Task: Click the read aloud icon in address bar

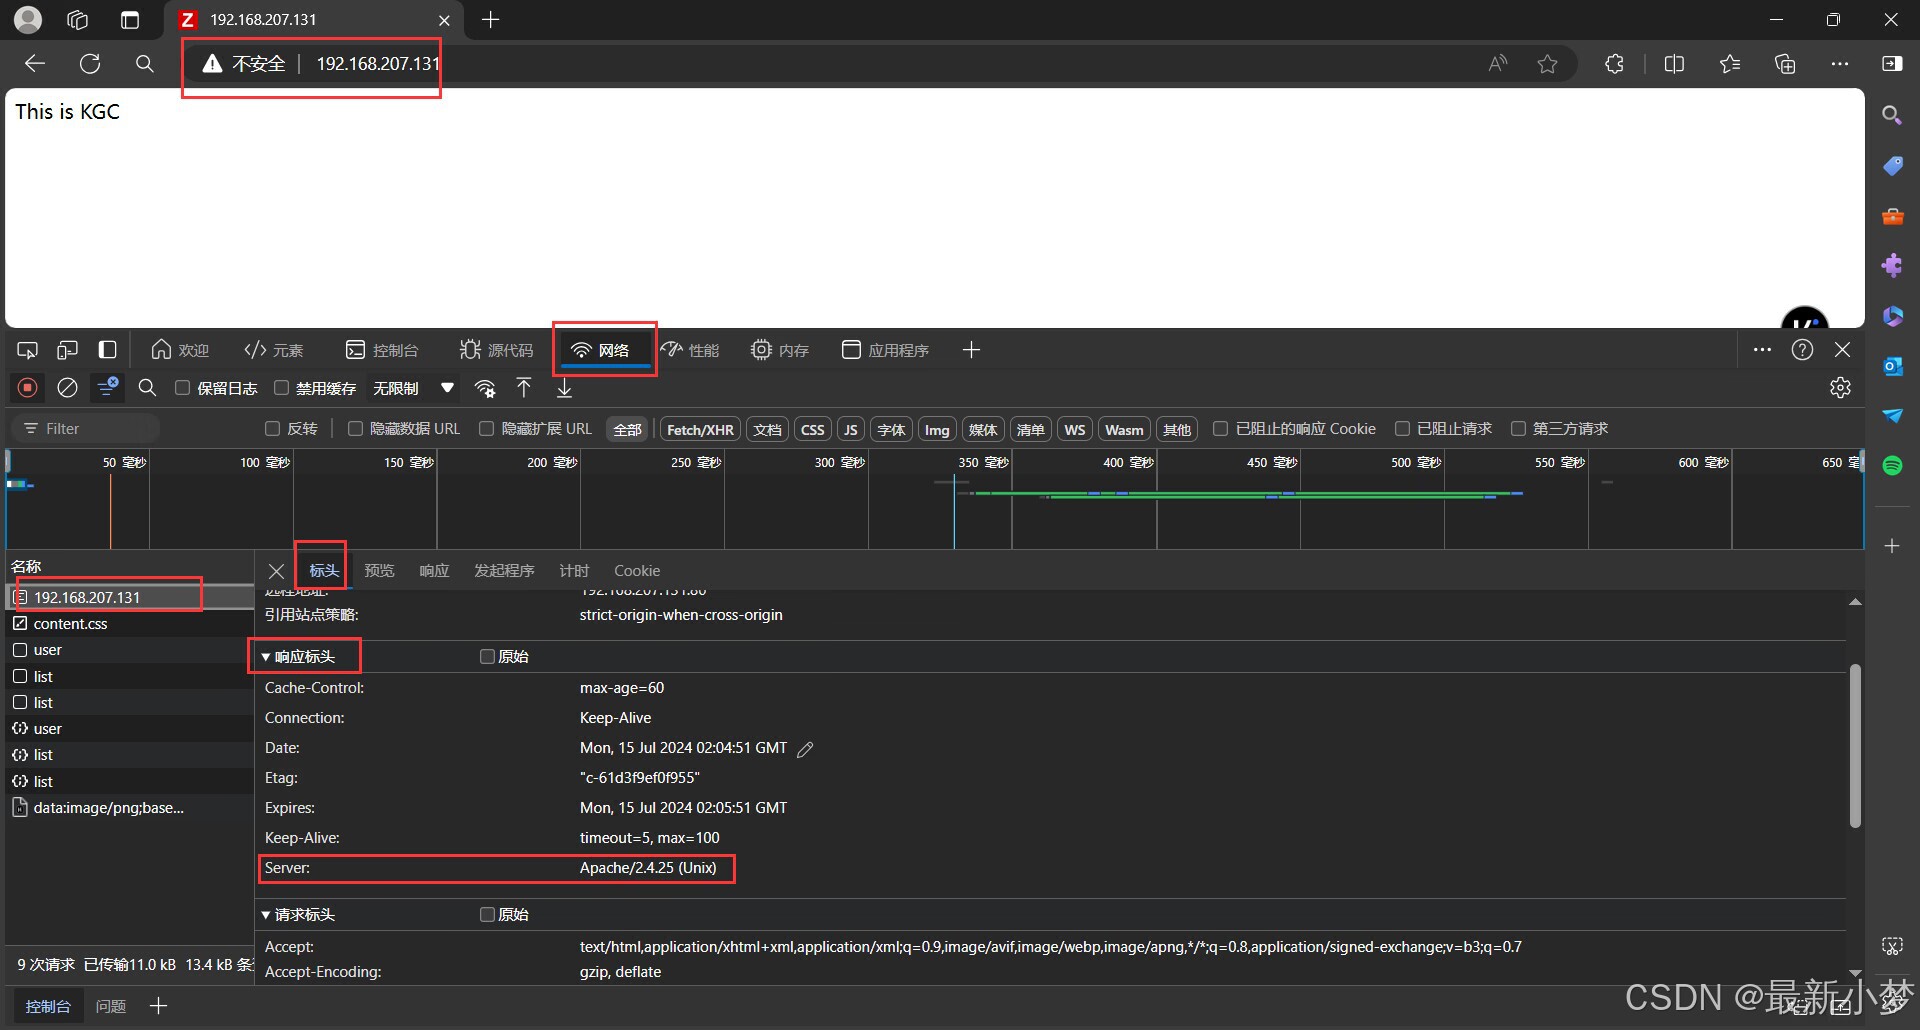Action: [x=1497, y=64]
